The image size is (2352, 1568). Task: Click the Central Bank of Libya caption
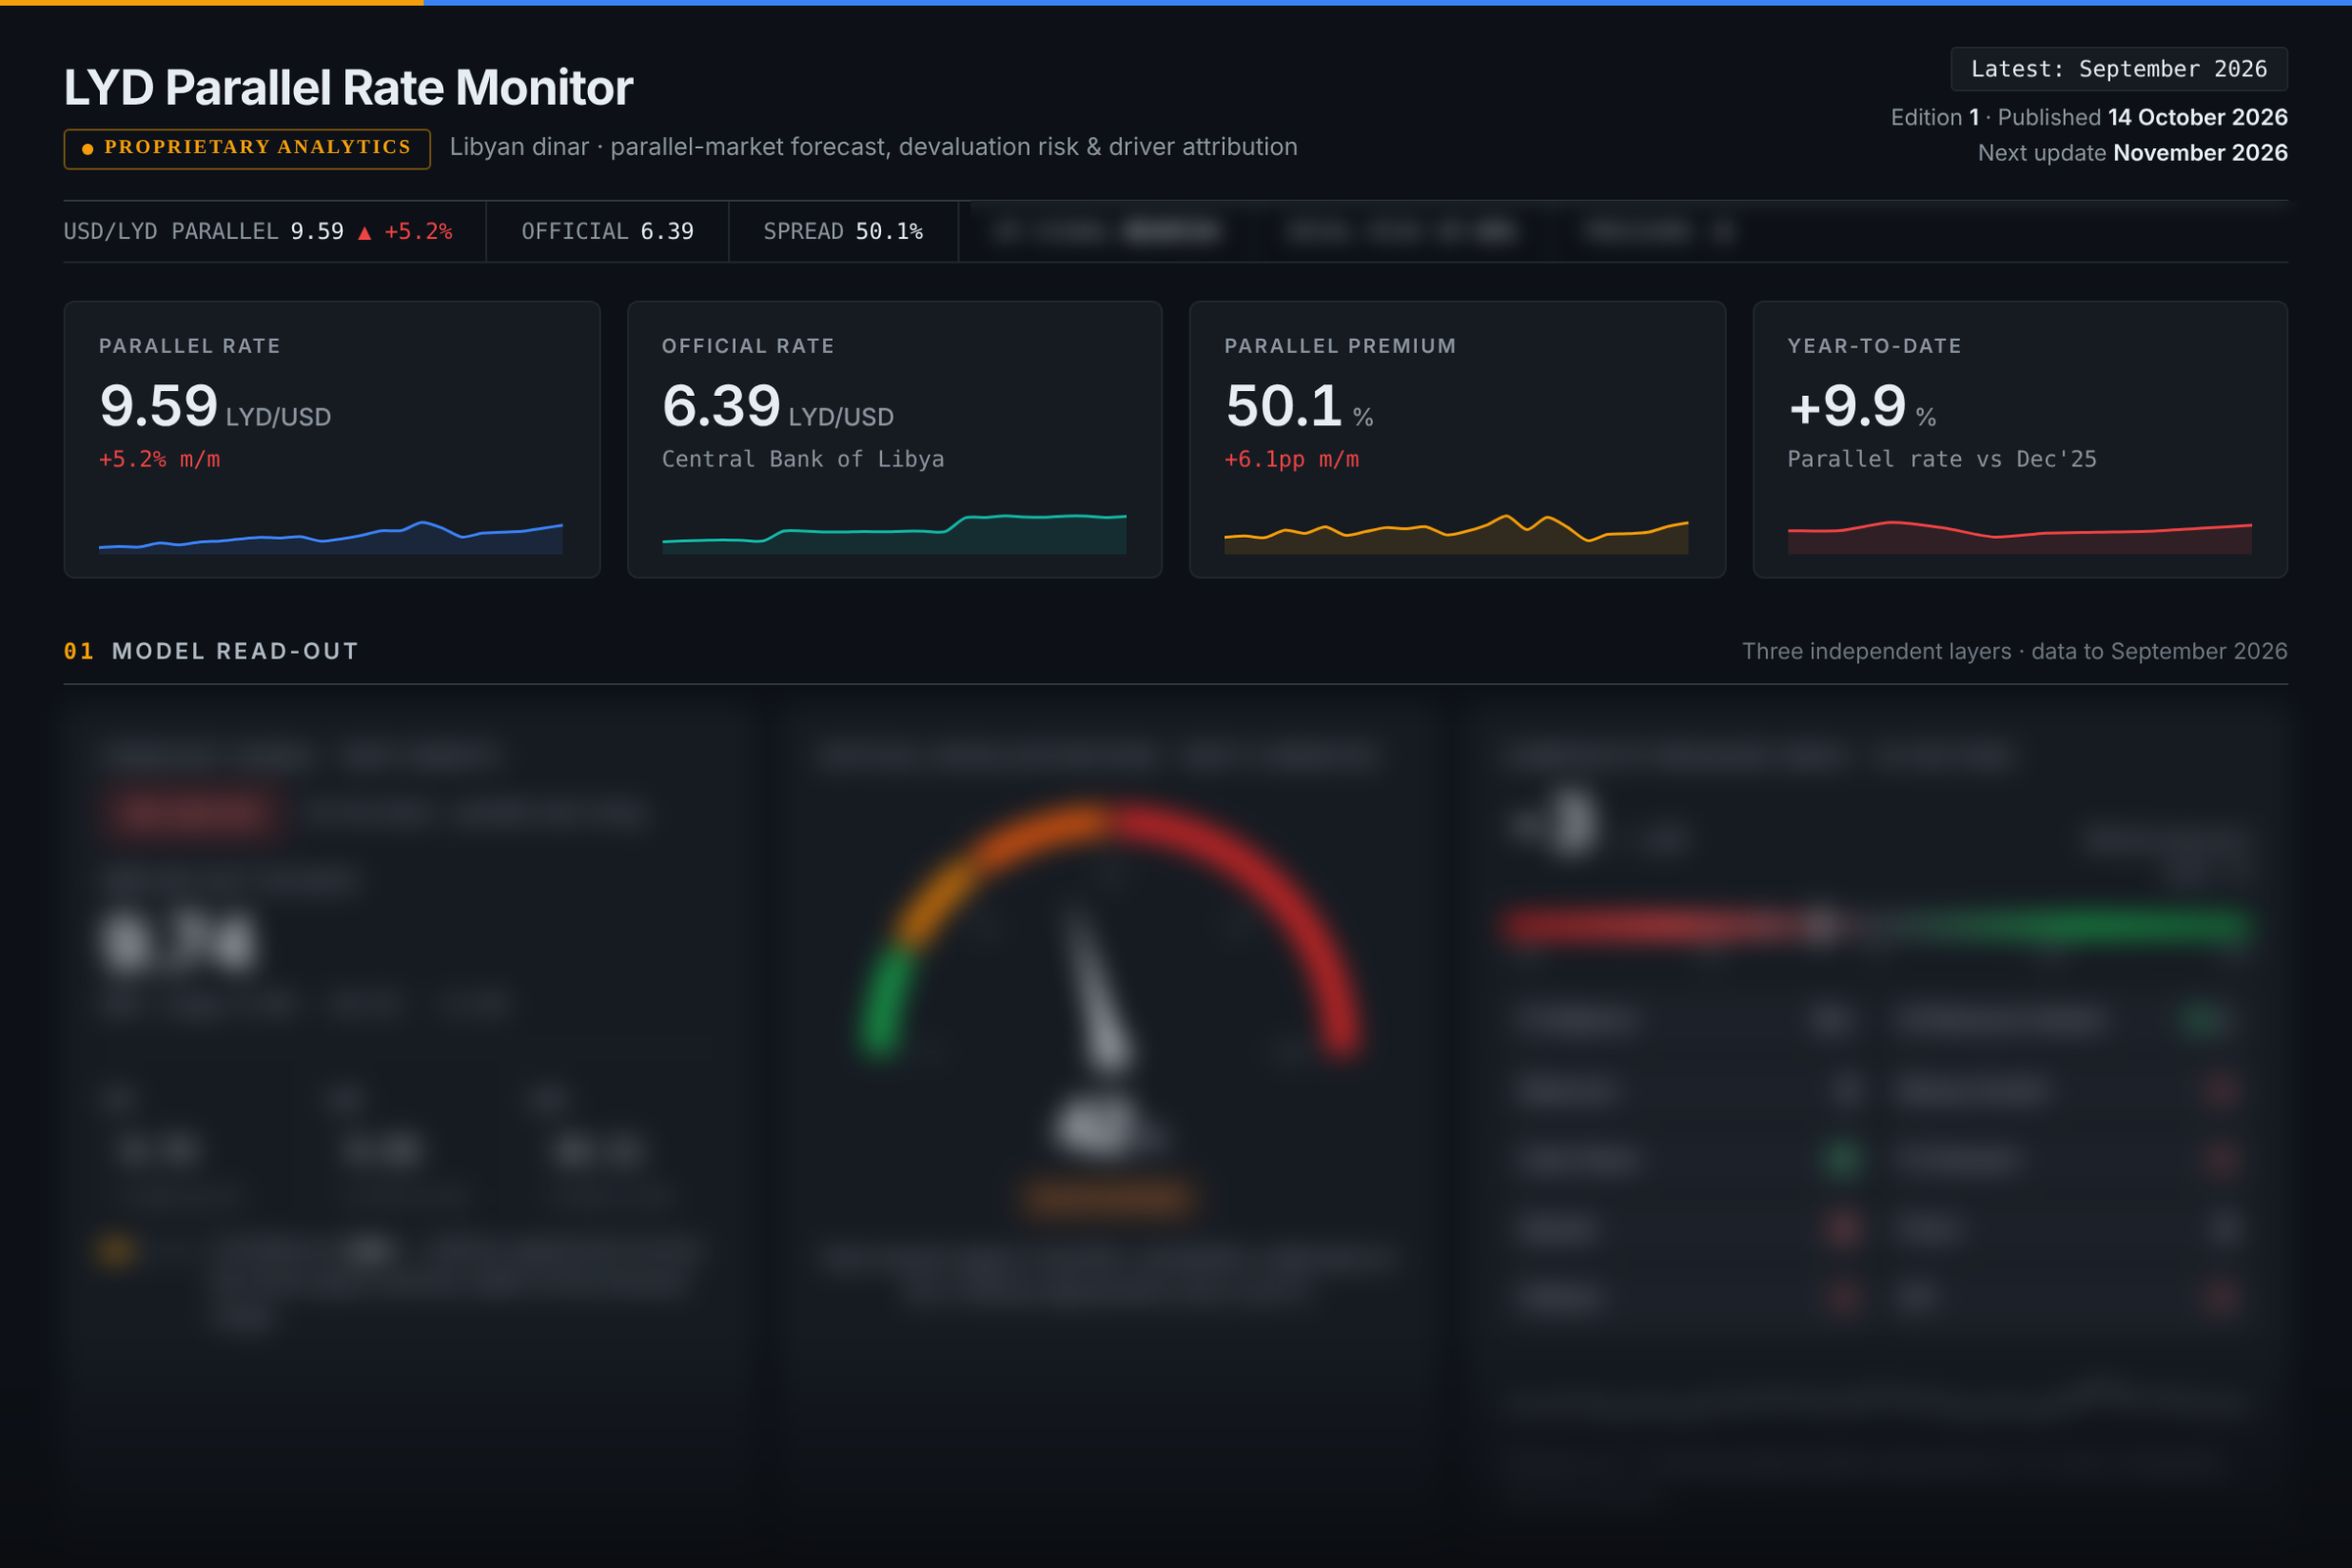(x=803, y=459)
